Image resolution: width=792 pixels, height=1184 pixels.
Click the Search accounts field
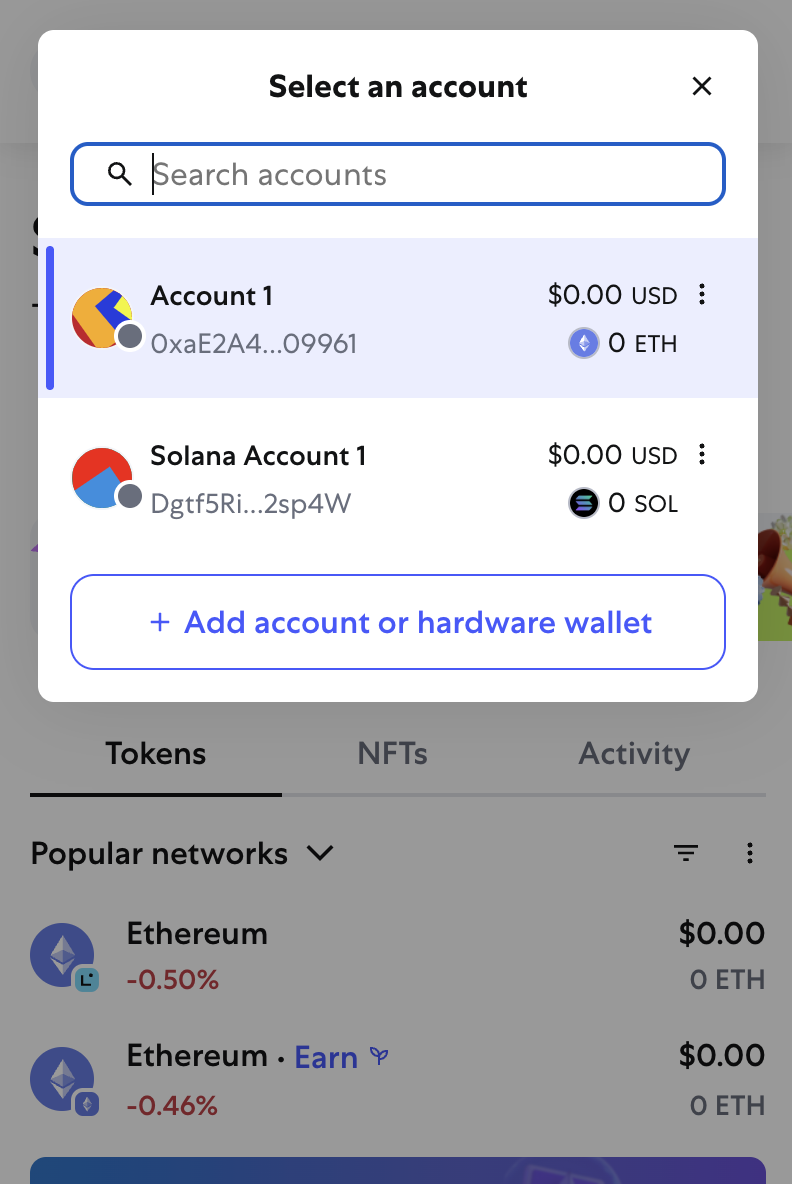tap(398, 174)
